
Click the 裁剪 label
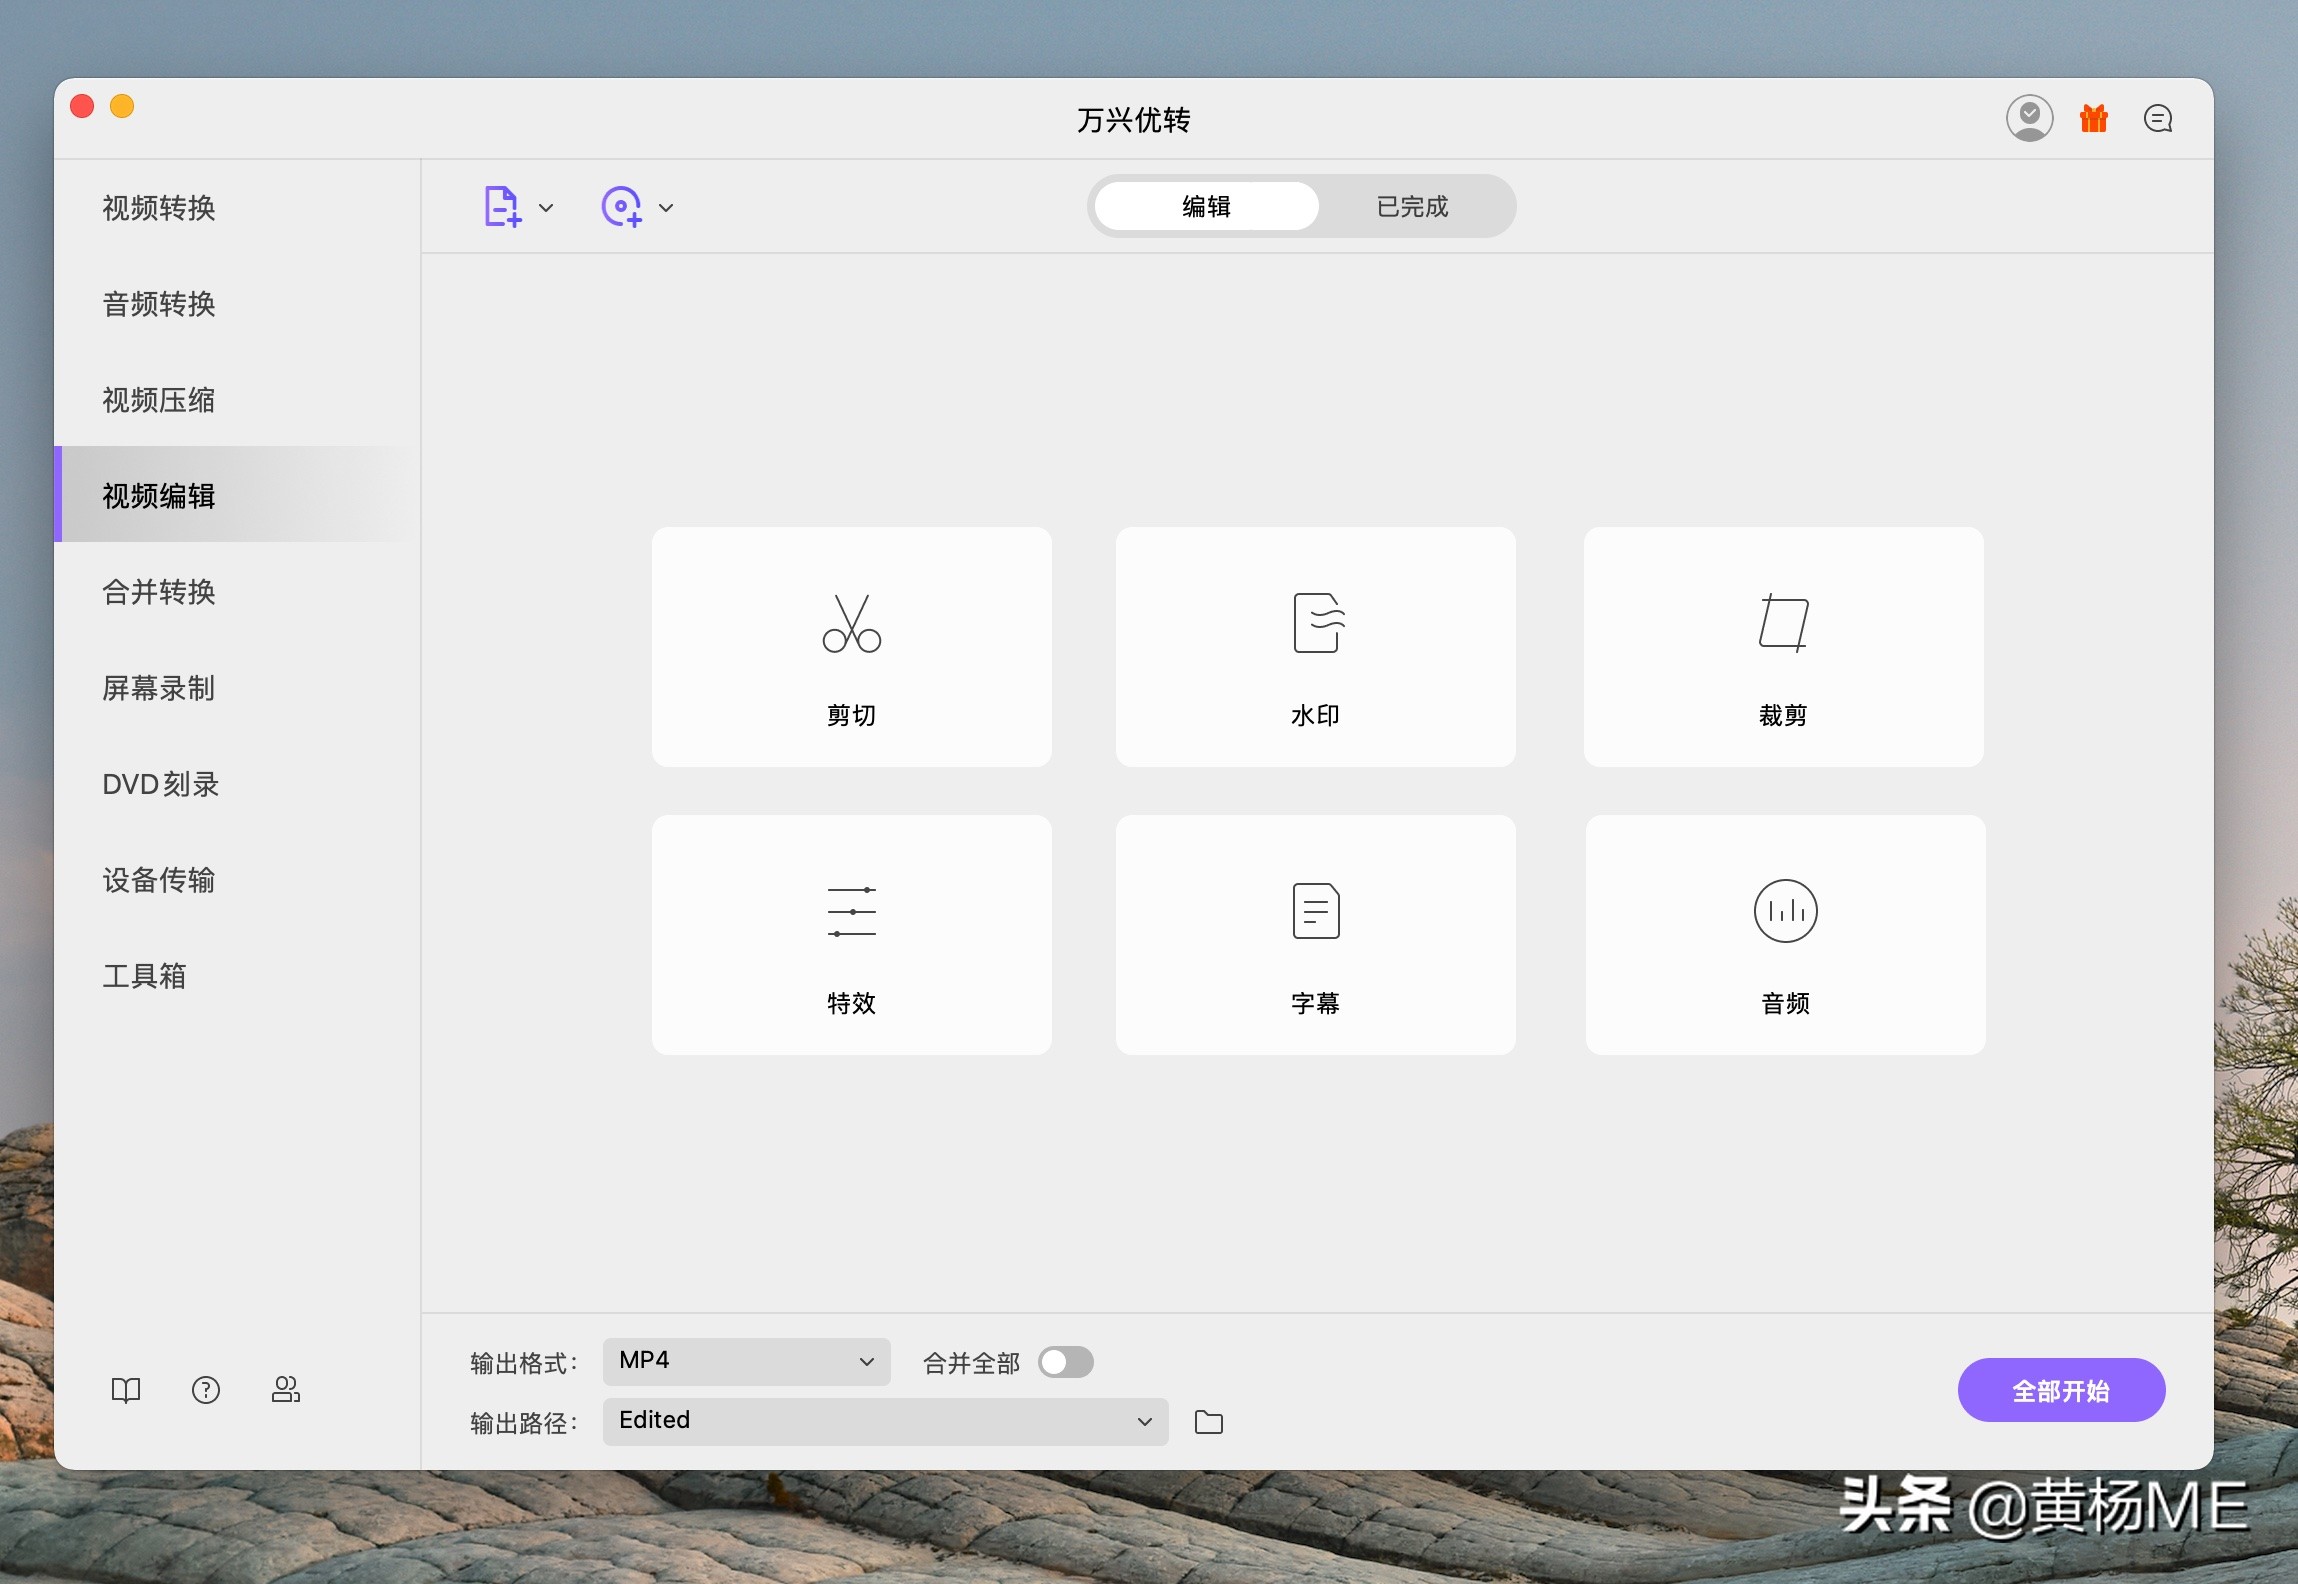pyautogui.click(x=1784, y=716)
